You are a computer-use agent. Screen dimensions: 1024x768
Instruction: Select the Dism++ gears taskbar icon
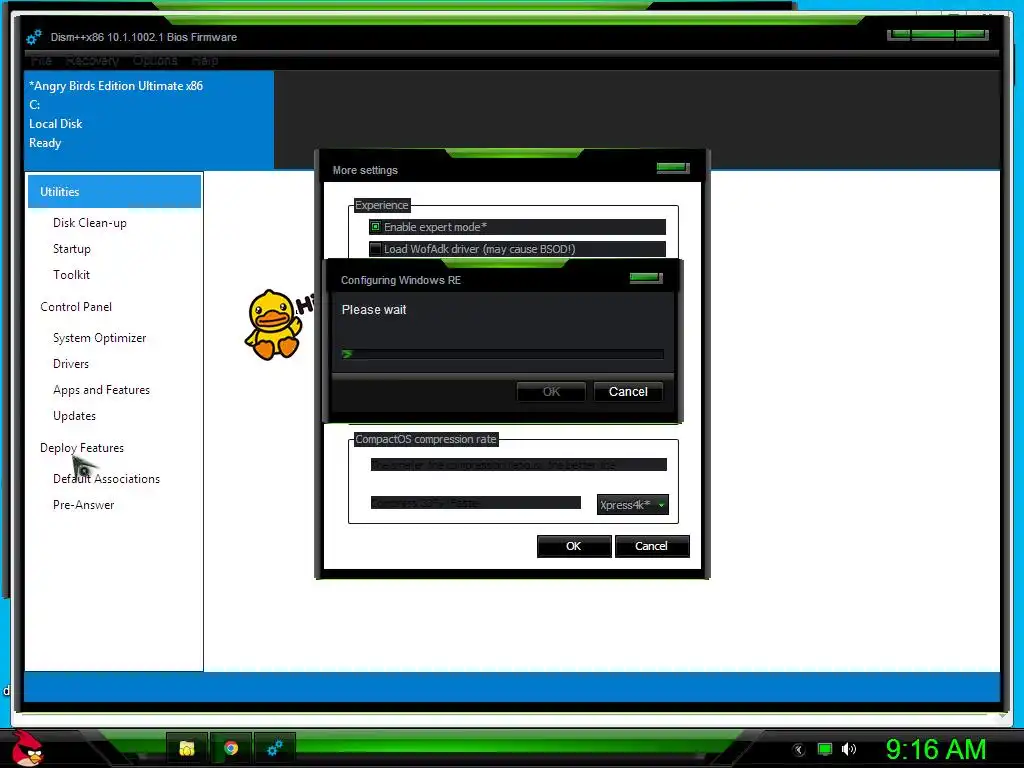coord(275,748)
